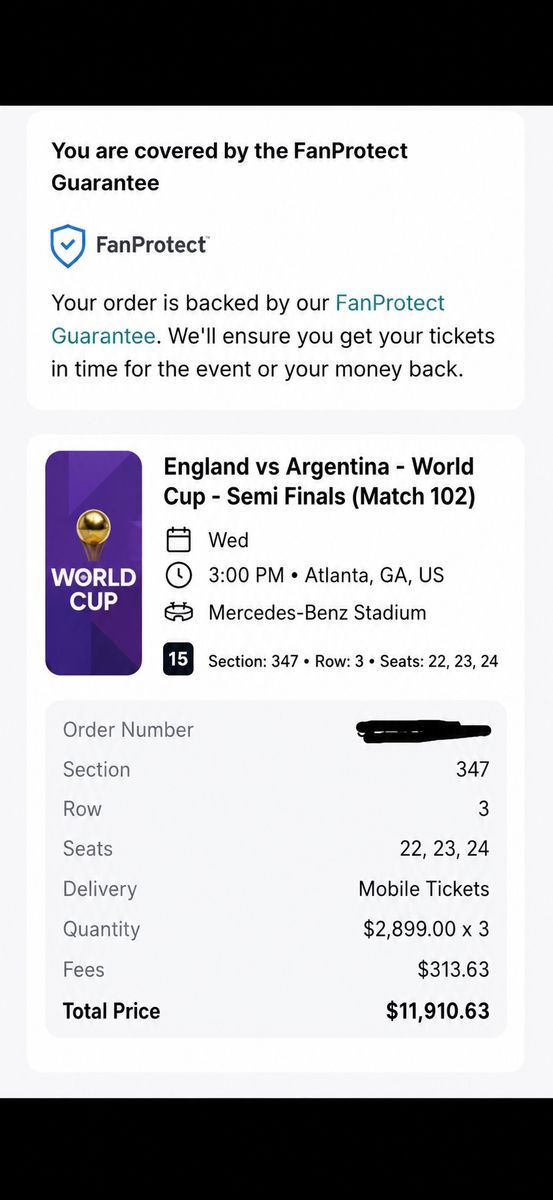Select the England vs Argentina event title
The width and height of the screenshot is (553, 1200).
click(x=319, y=481)
